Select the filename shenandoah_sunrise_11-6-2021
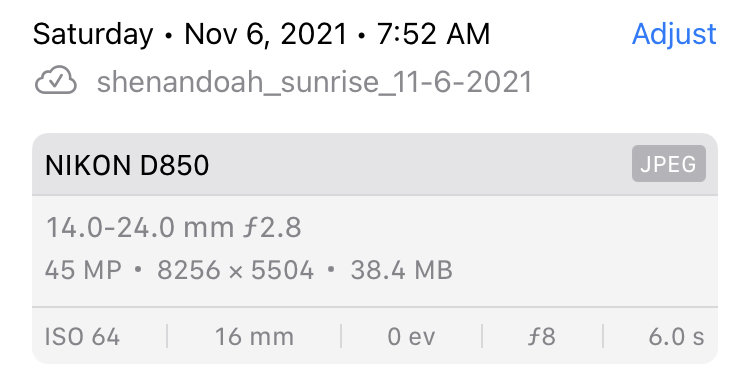750x384 pixels. (314, 82)
